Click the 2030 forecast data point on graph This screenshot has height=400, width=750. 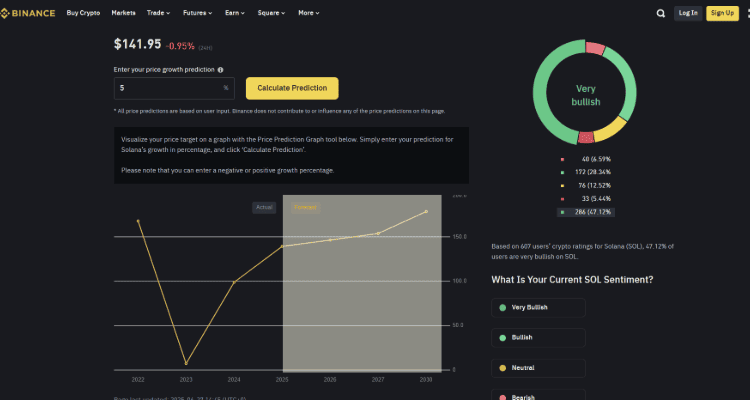(427, 211)
